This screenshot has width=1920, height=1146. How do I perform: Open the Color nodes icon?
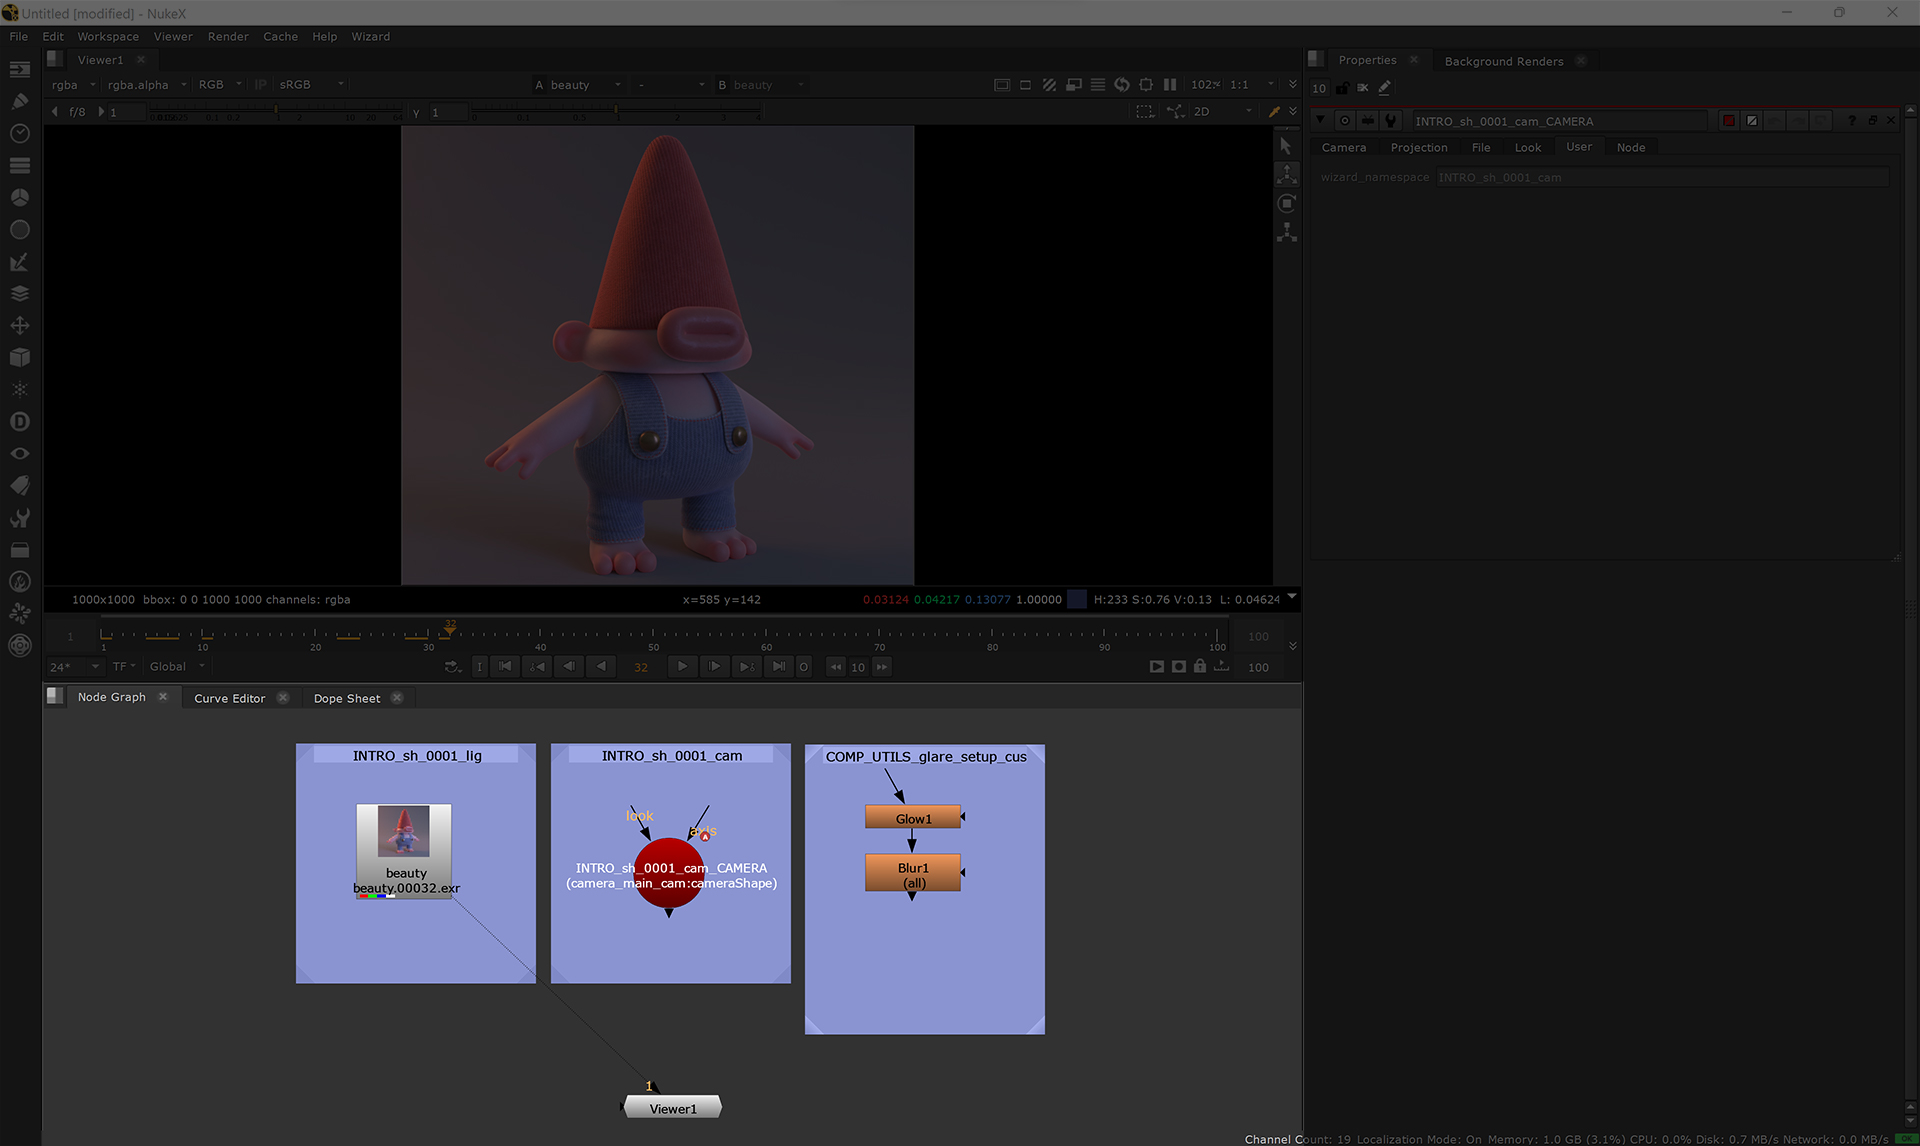pos(19,197)
